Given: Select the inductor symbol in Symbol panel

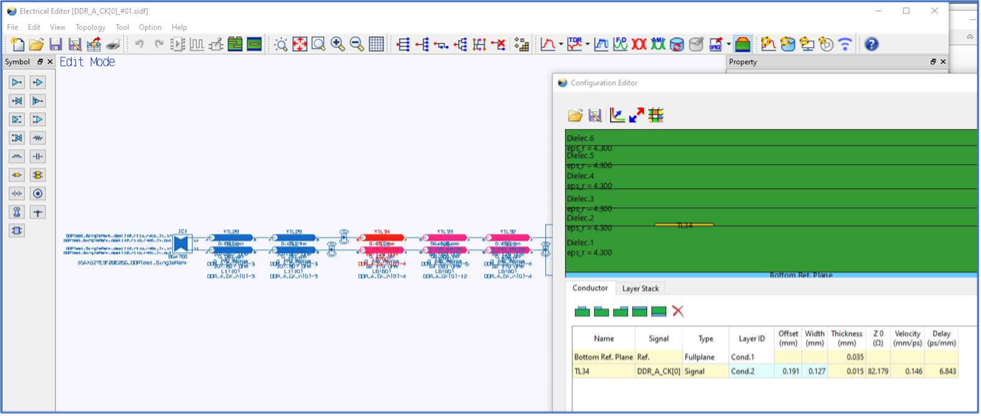Looking at the screenshot, I should click(17, 156).
